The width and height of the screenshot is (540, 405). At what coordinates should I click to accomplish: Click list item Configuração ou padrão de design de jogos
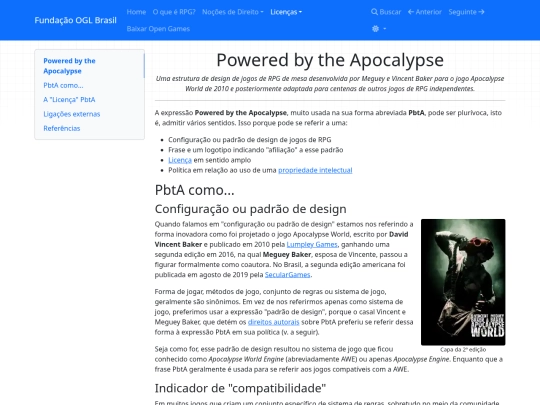pos(250,140)
